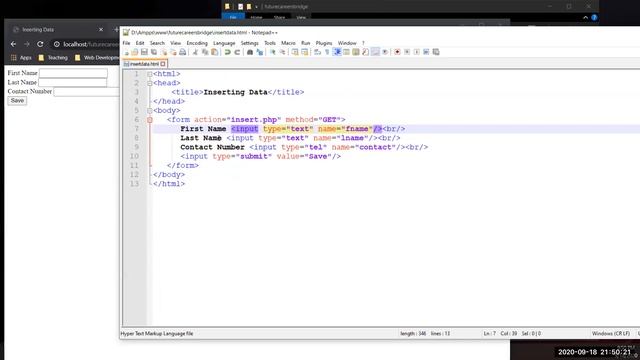Collapse the body fold marker on line 5
Screen dimensions: 640x360
click(150, 111)
